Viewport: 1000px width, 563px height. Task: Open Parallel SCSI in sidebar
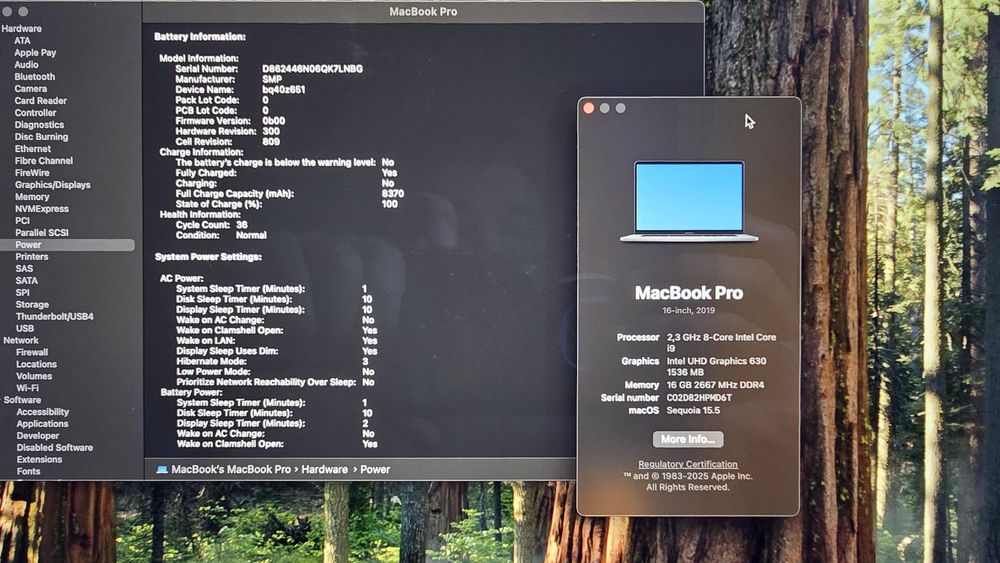click(42, 233)
